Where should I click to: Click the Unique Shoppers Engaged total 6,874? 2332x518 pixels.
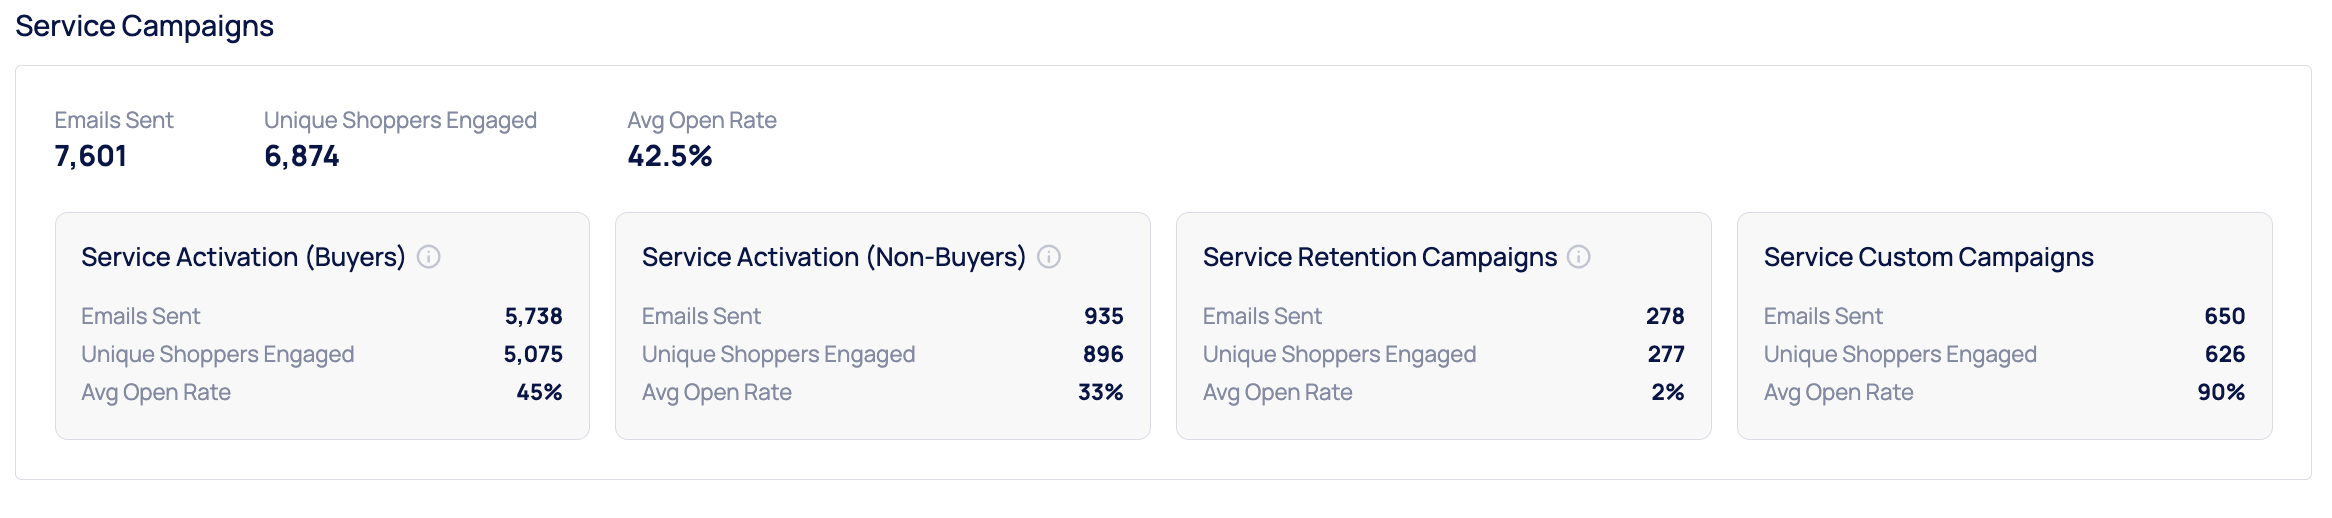[x=301, y=156]
